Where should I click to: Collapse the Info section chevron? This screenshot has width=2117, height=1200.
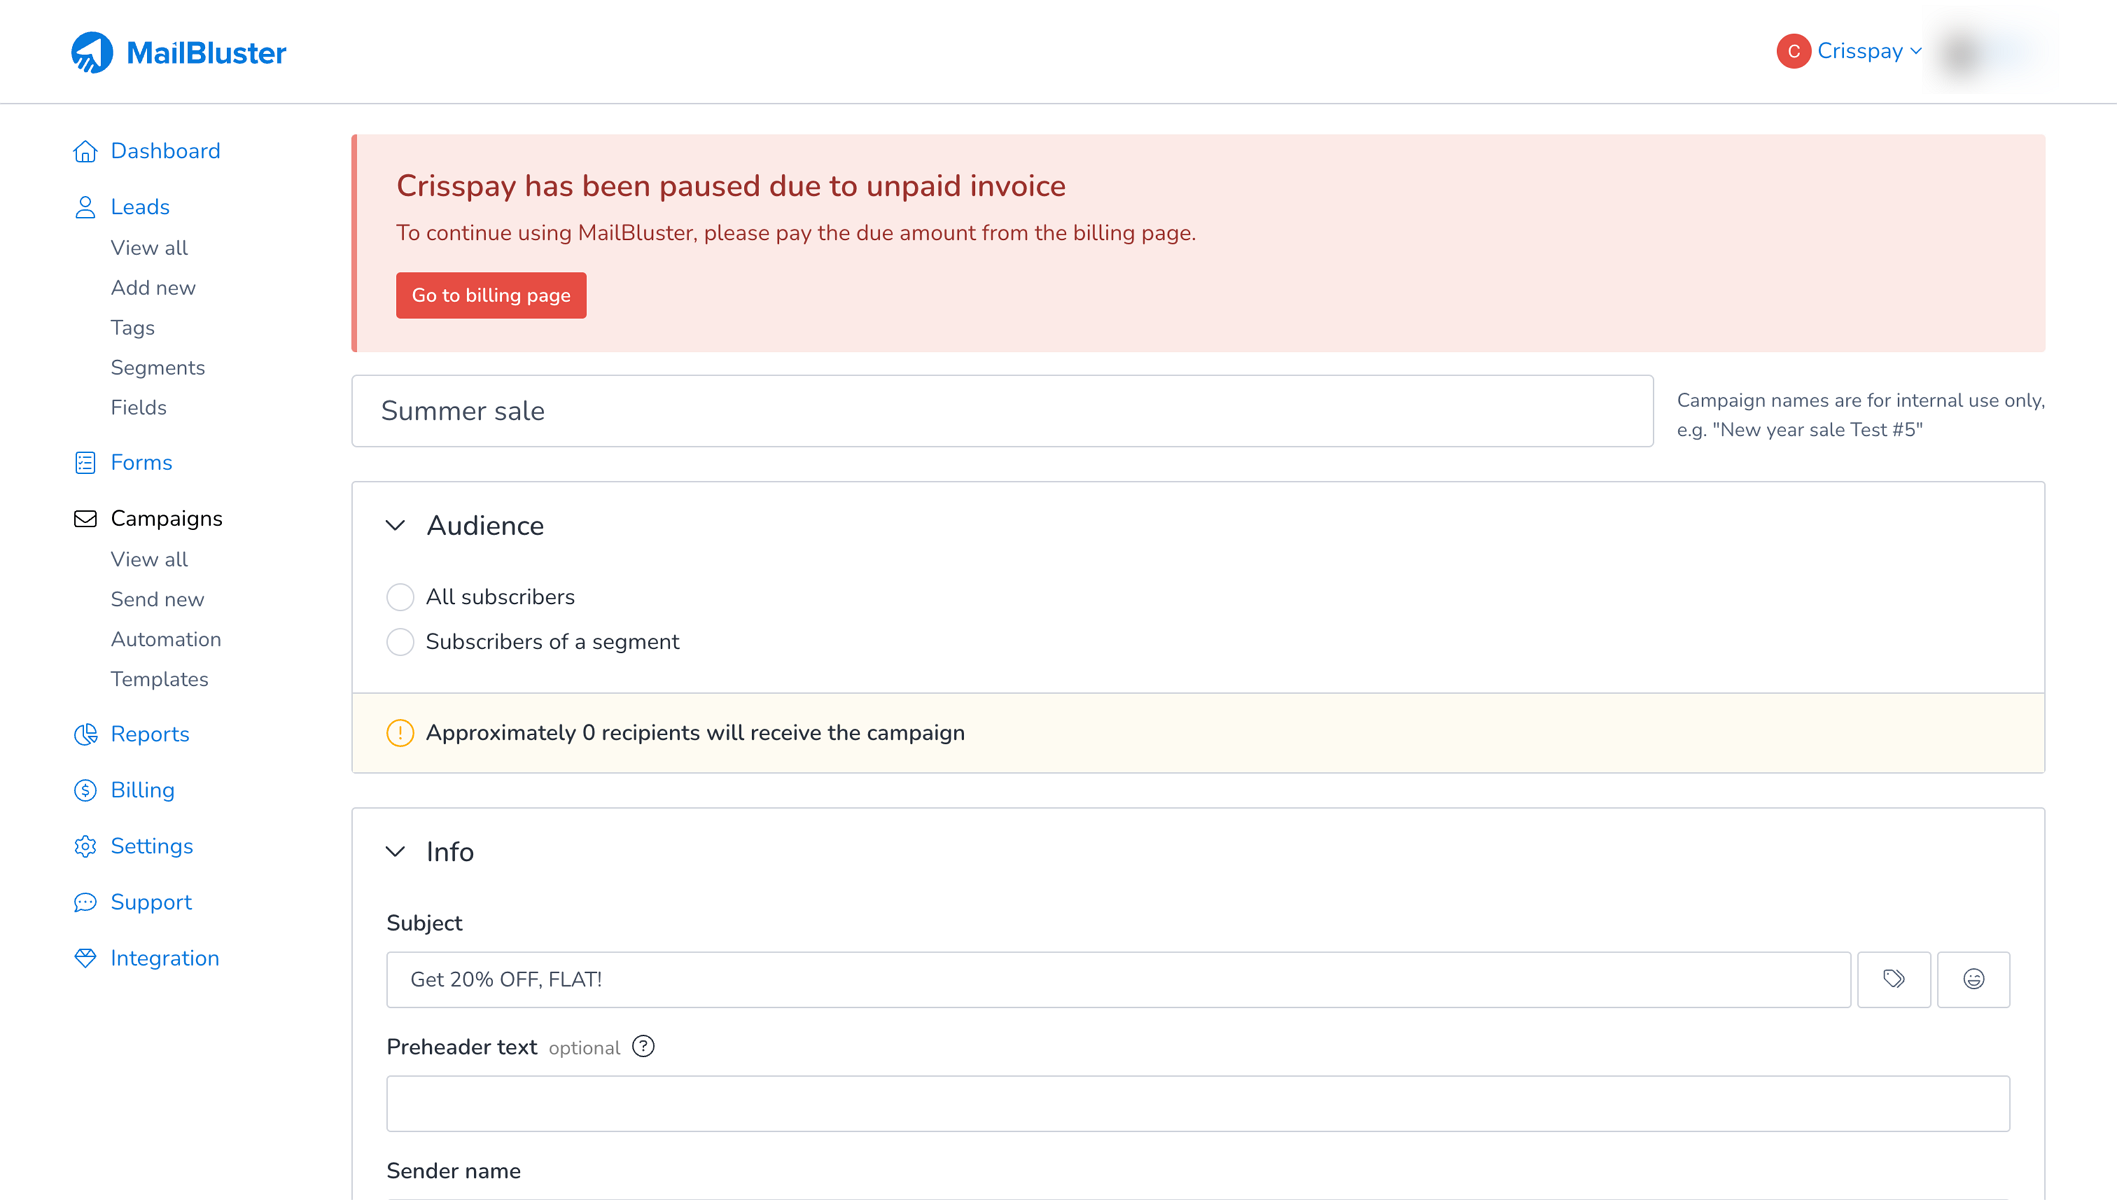pos(396,852)
